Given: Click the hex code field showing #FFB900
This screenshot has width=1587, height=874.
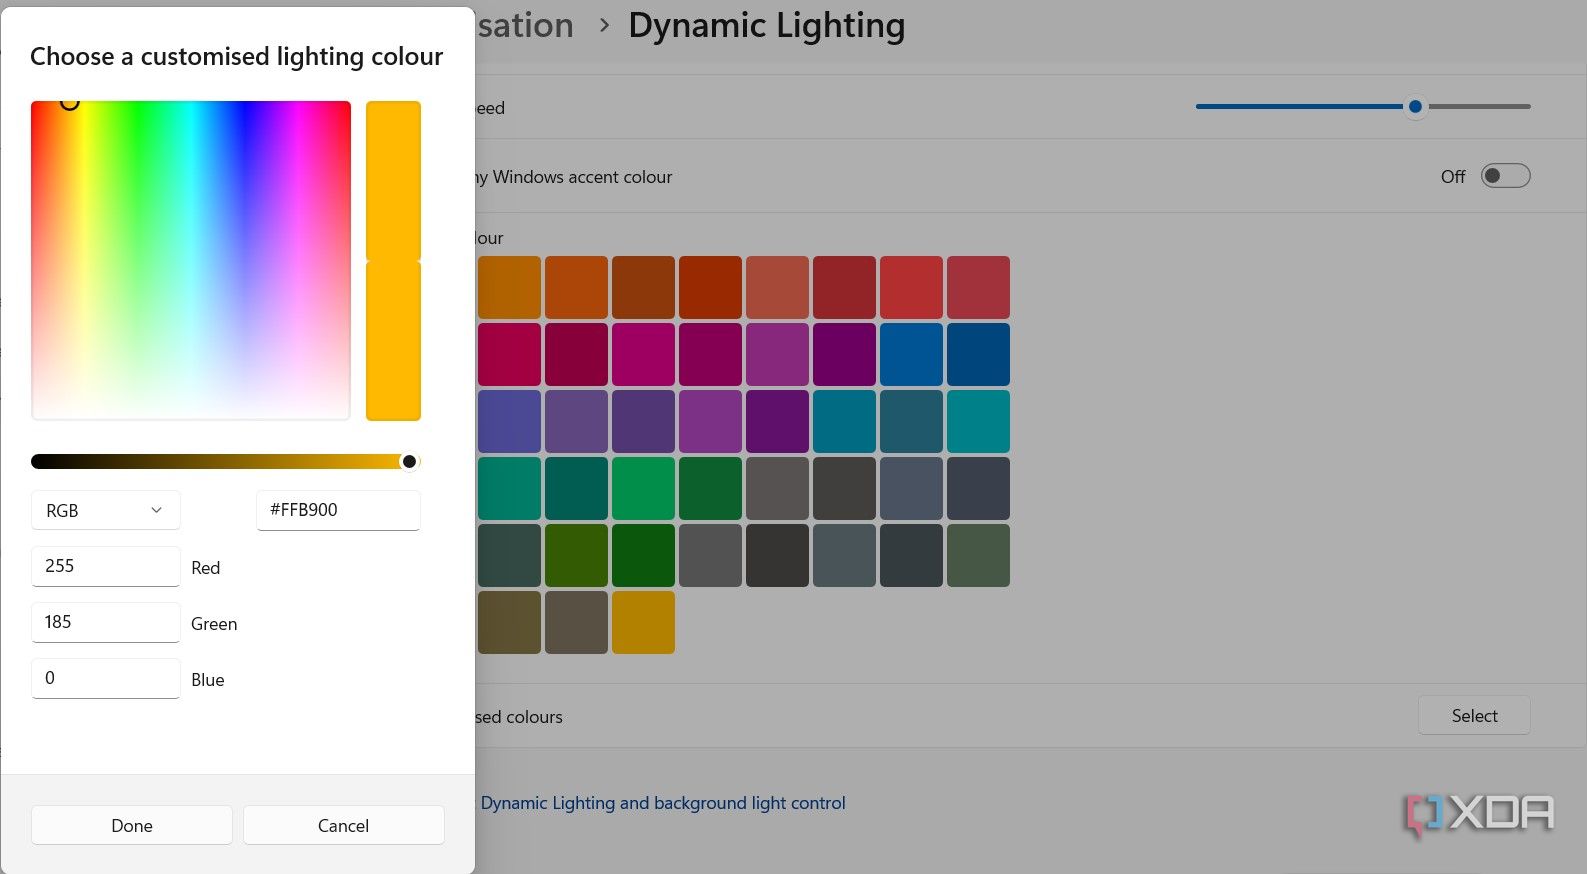Looking at the screenshot, I should pos(338,510).
